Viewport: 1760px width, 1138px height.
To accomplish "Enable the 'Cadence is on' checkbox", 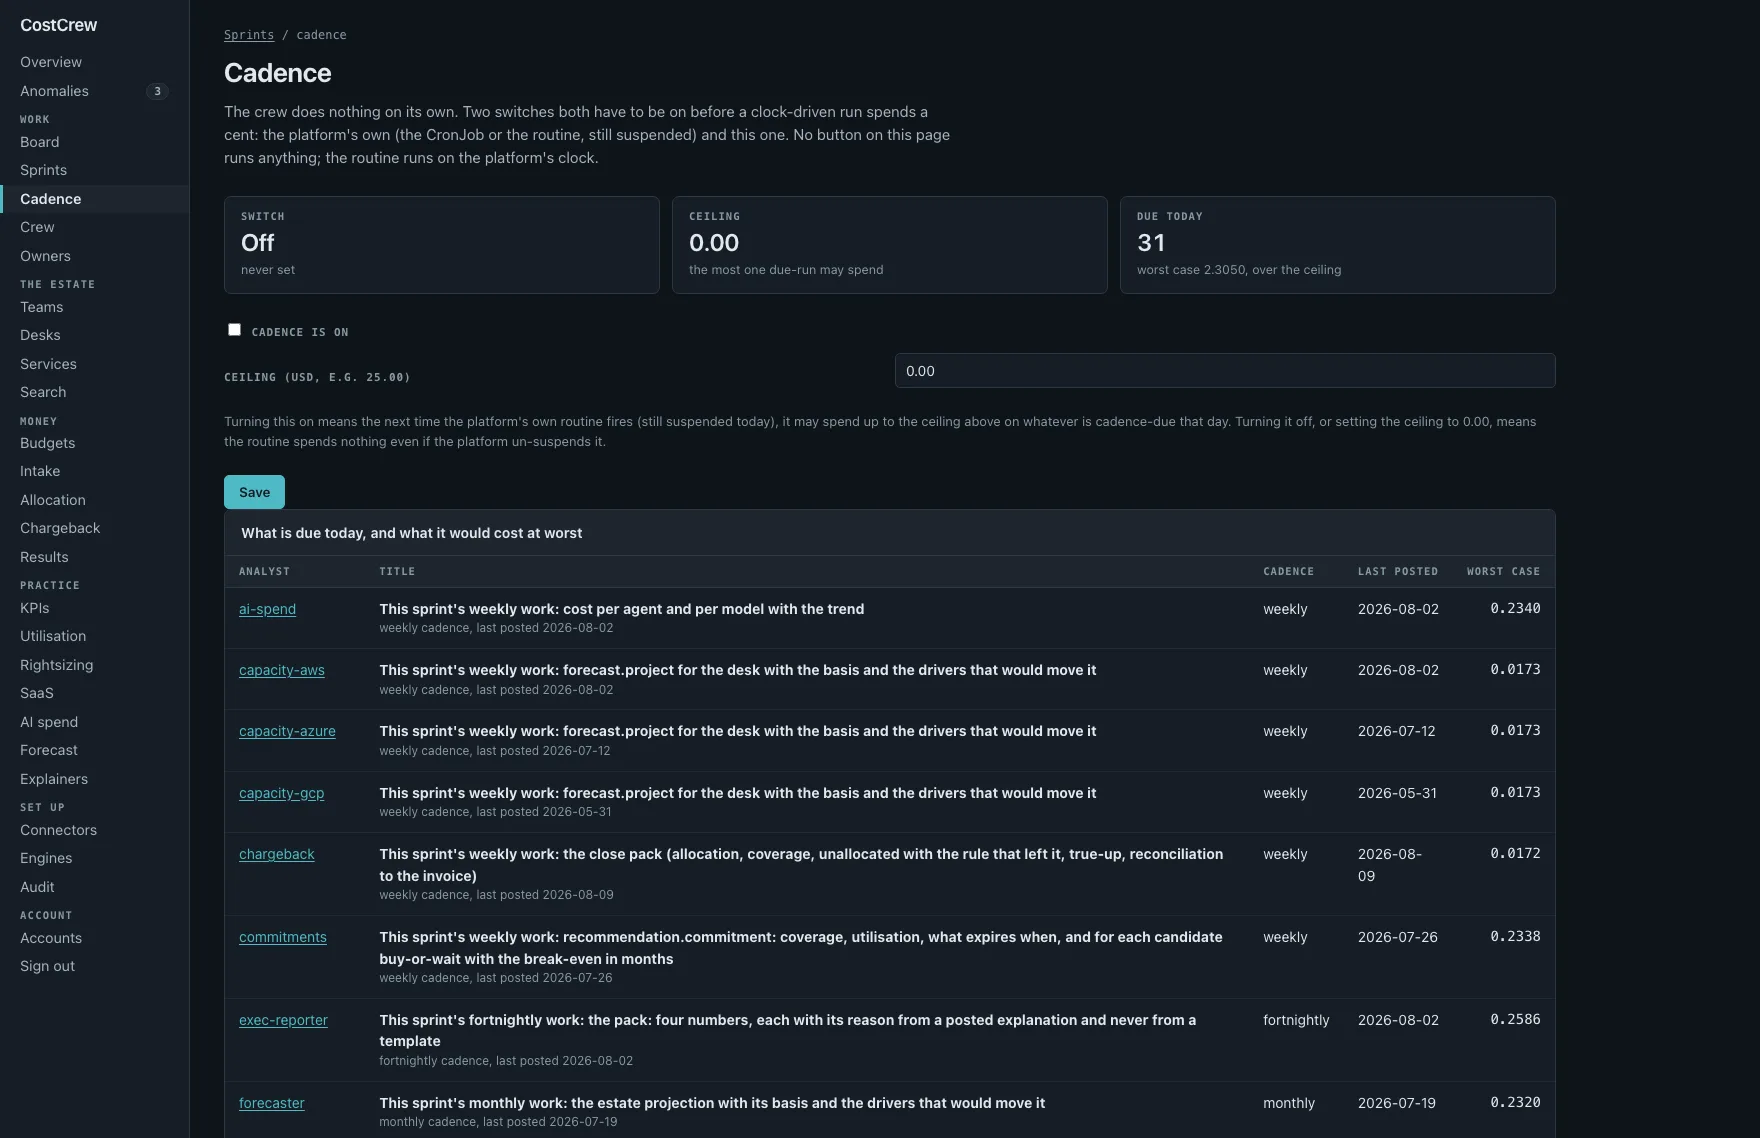I will (234, 330).
